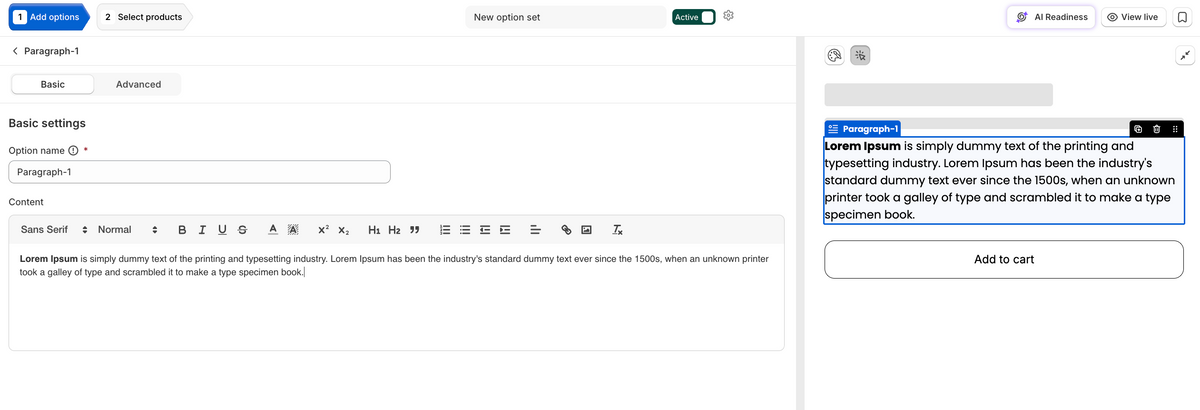Click the Paragraph-1 drag handle icon
This screenshot has width=1200, height=410.
click(1175, 129)
